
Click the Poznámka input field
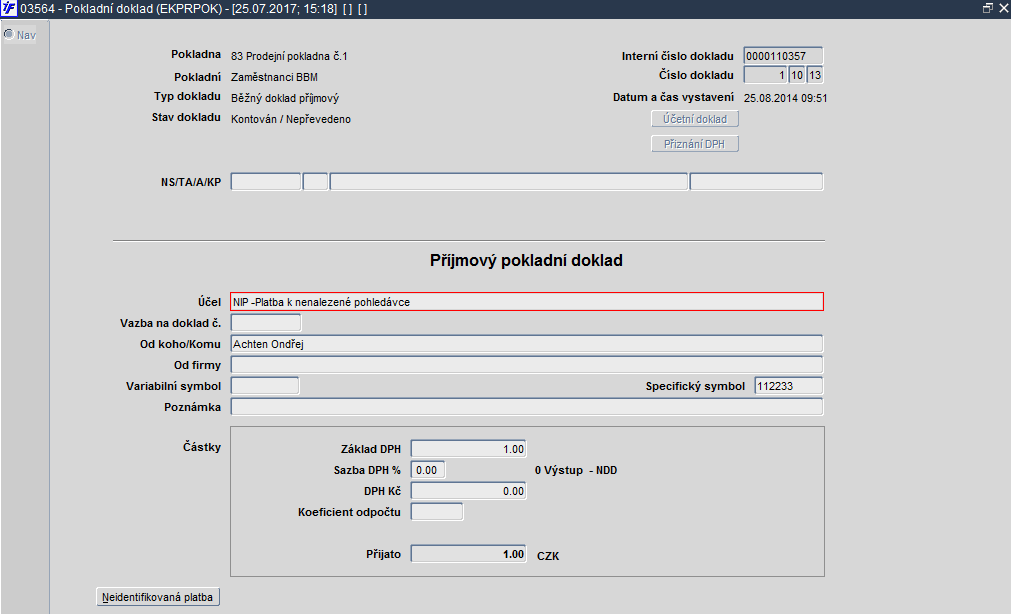pos(527,407)
